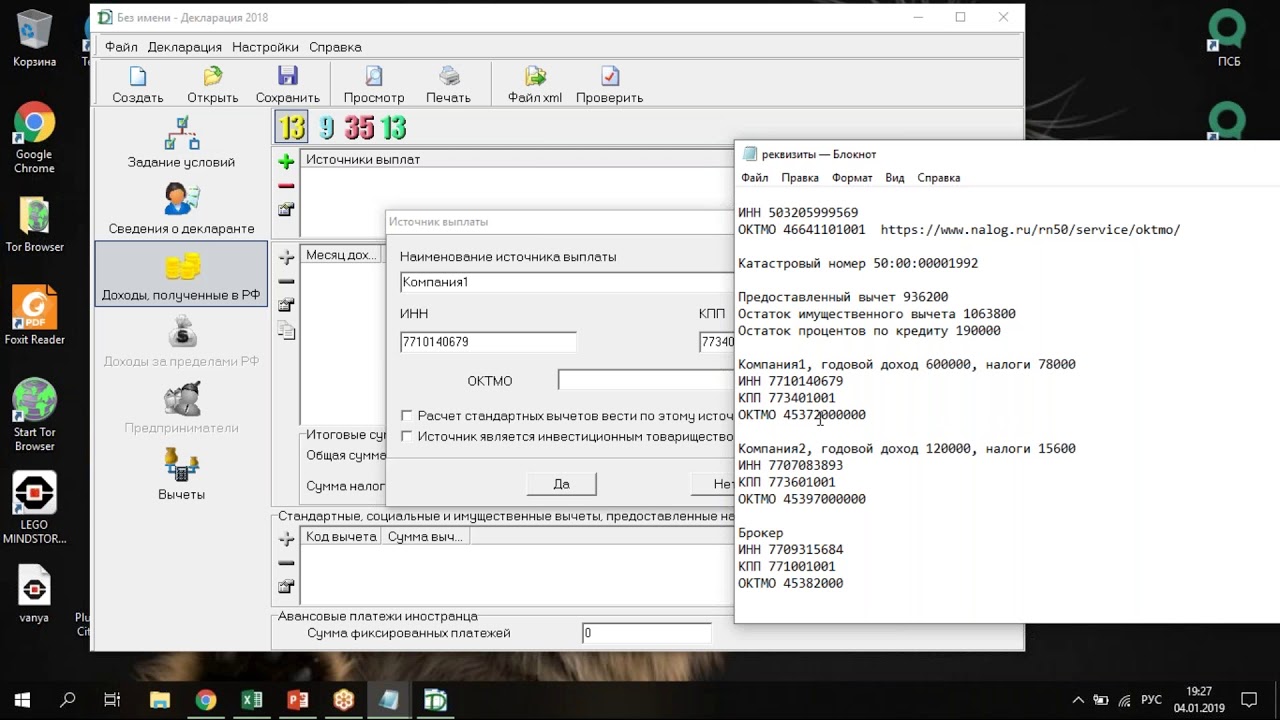Image resolution: width=1280 pixels, height=720 pixels.
Task: Save the declaration with Сохранить icon
Action: pyautogui.click(x=288, y=76)
